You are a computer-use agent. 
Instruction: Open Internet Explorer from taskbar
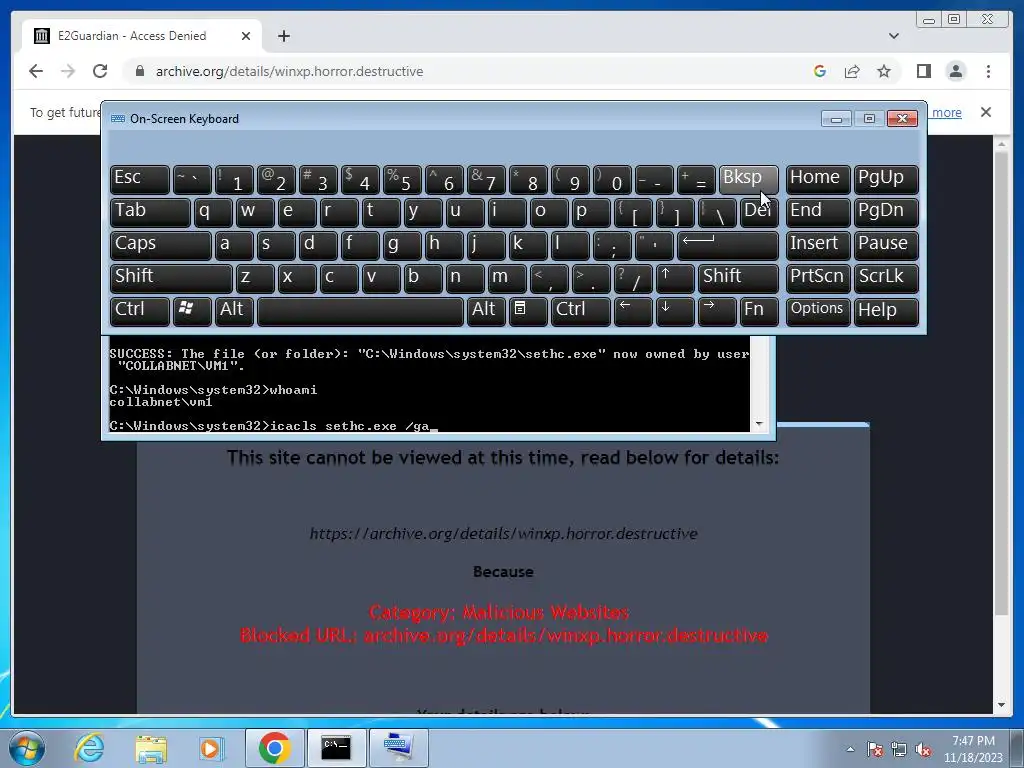pyautogui.click(x=89, y=748)
